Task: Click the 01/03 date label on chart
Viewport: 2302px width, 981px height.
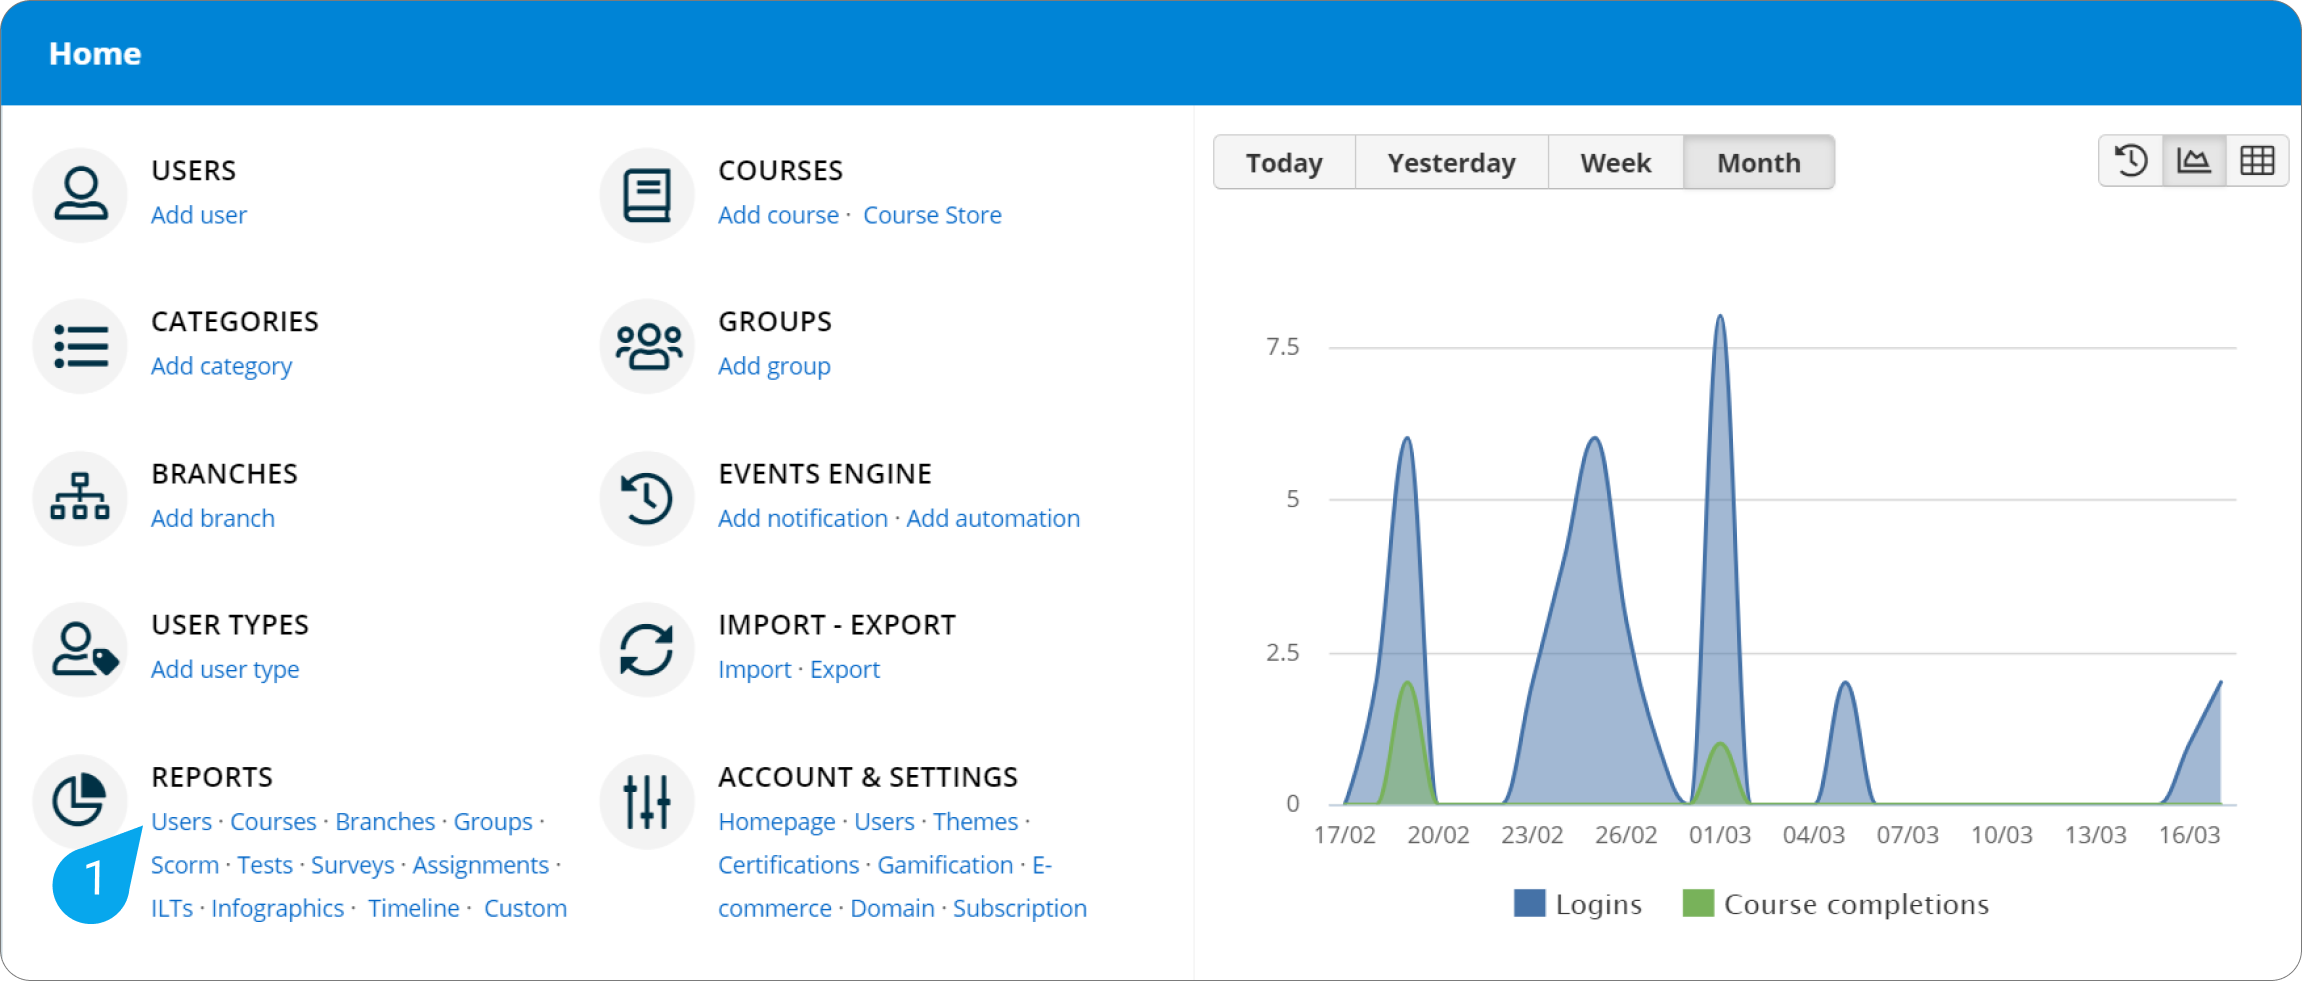Action: tap(1720, 835)
